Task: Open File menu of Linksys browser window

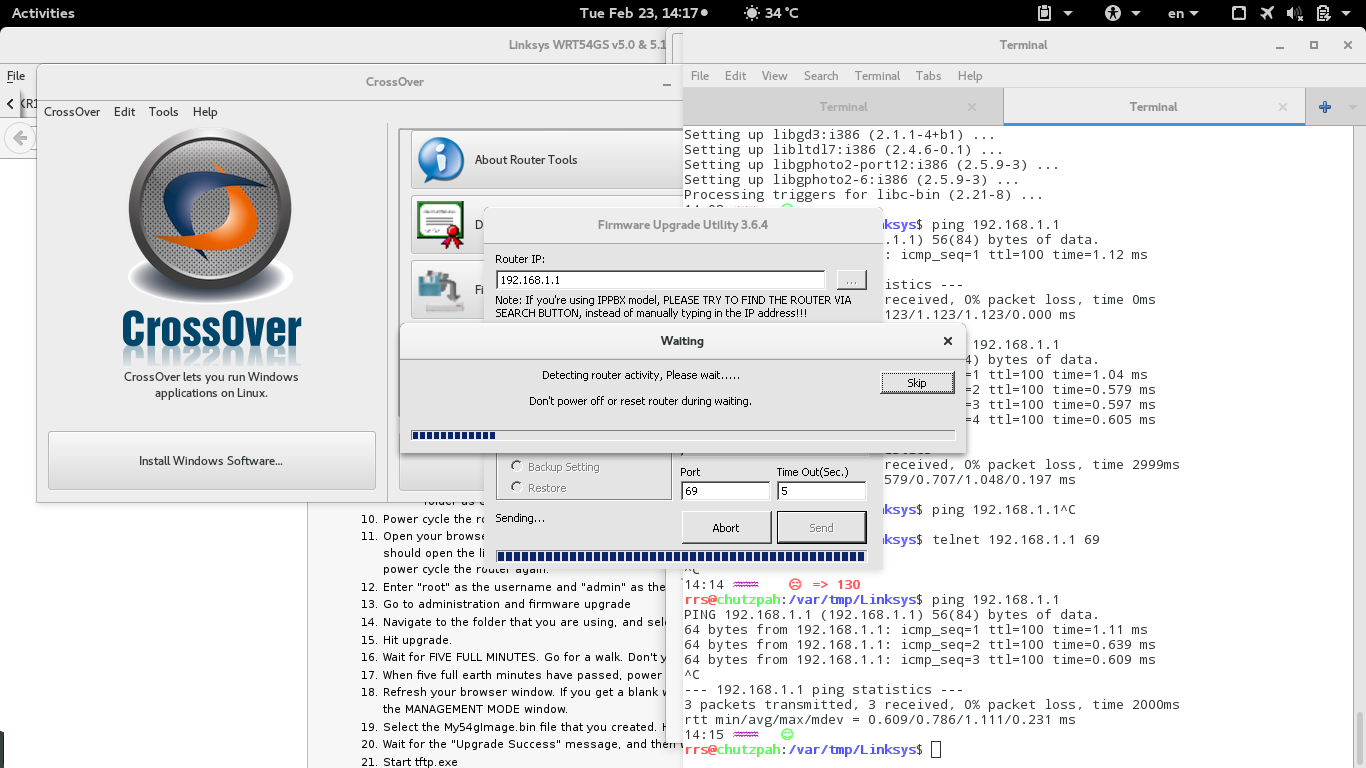Action: pos(16,76)
